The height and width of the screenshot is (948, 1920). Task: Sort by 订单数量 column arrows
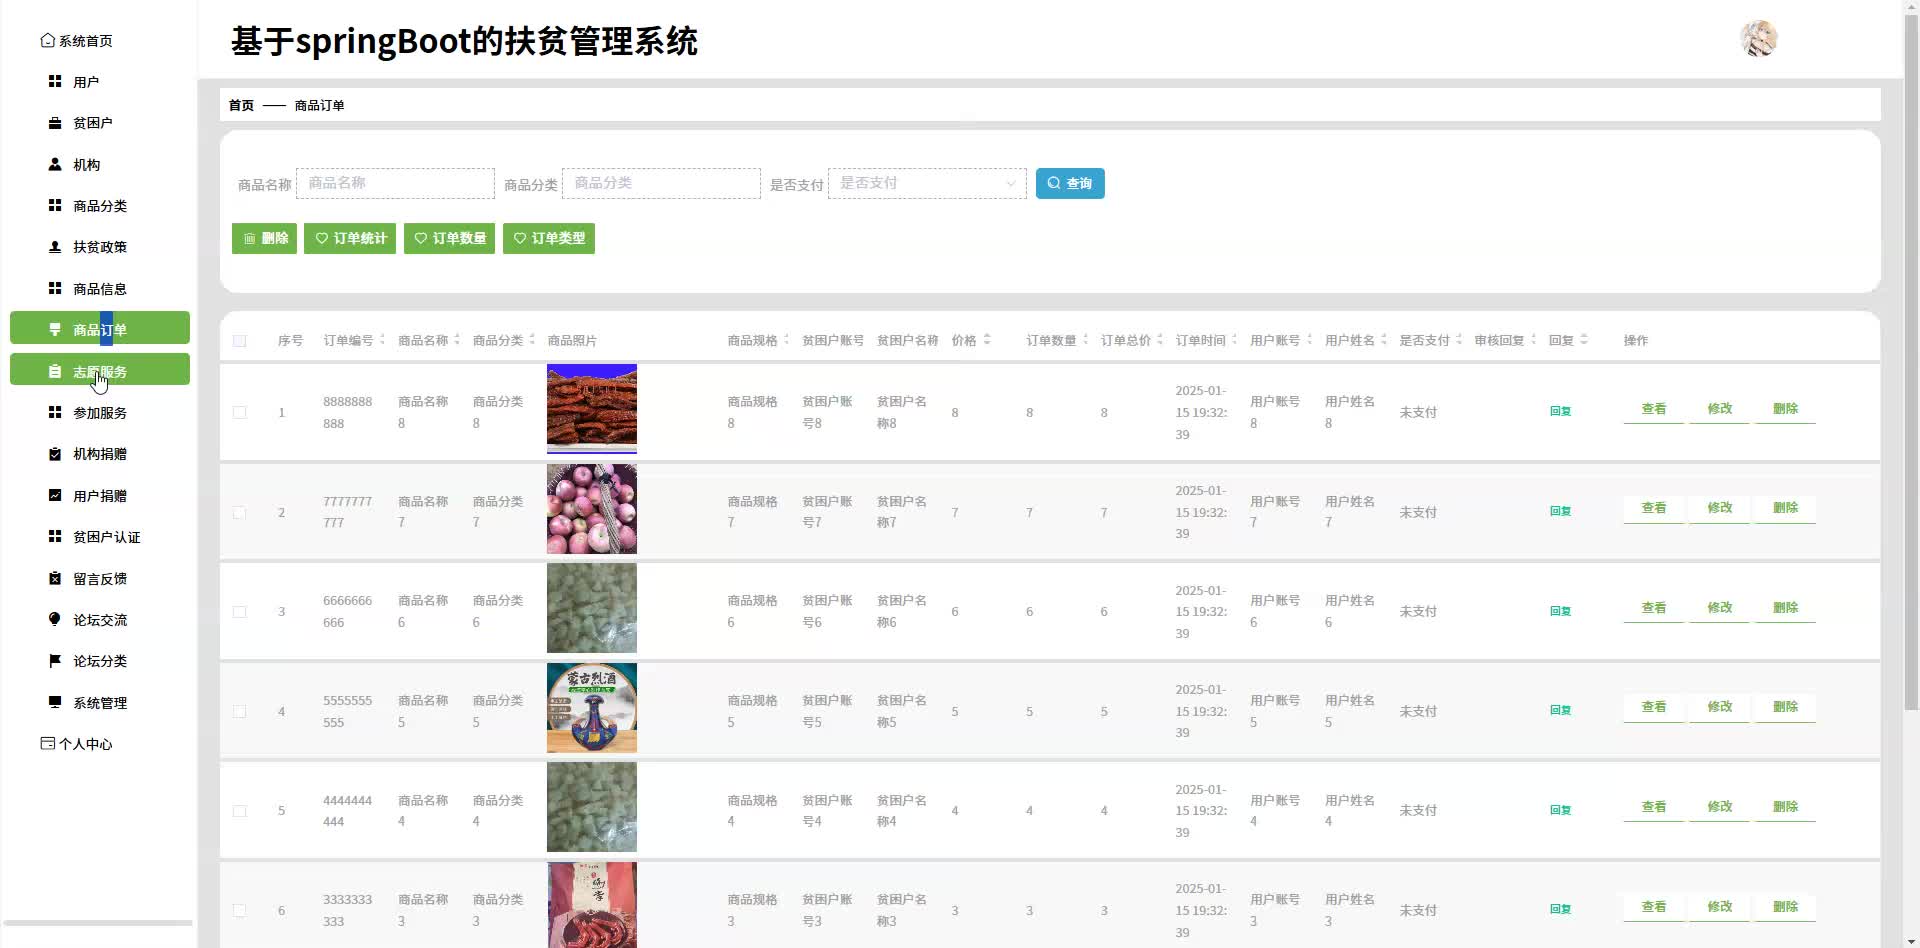click(x=1085, y=340)
